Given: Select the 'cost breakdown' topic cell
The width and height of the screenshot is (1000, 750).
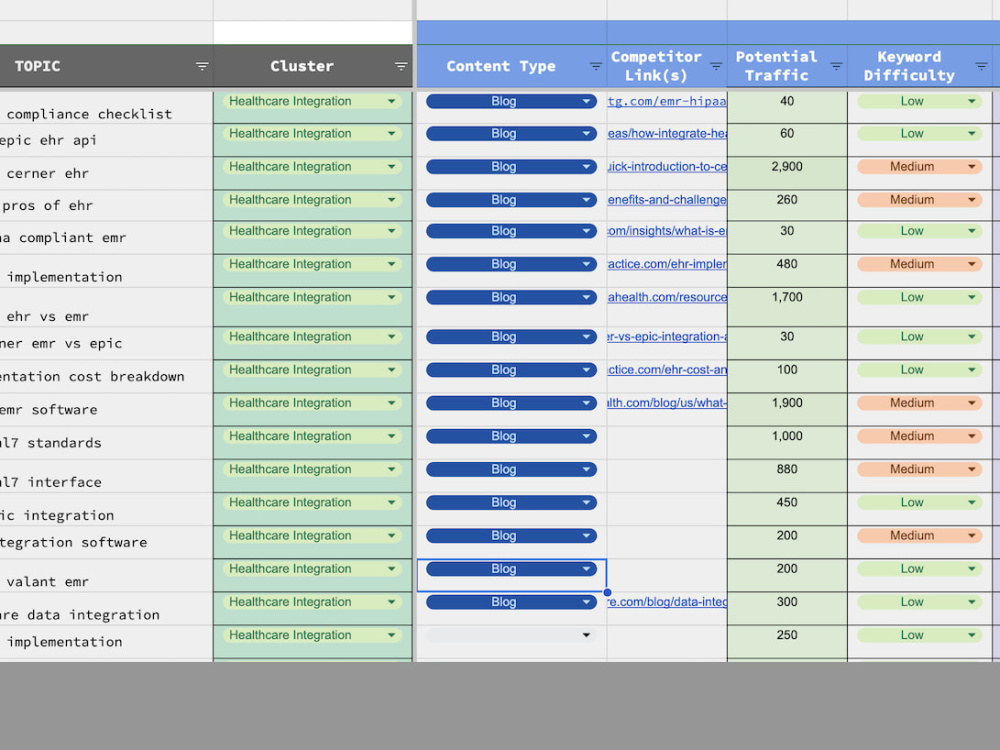Looking at the screenshot, I should [107, 377].
